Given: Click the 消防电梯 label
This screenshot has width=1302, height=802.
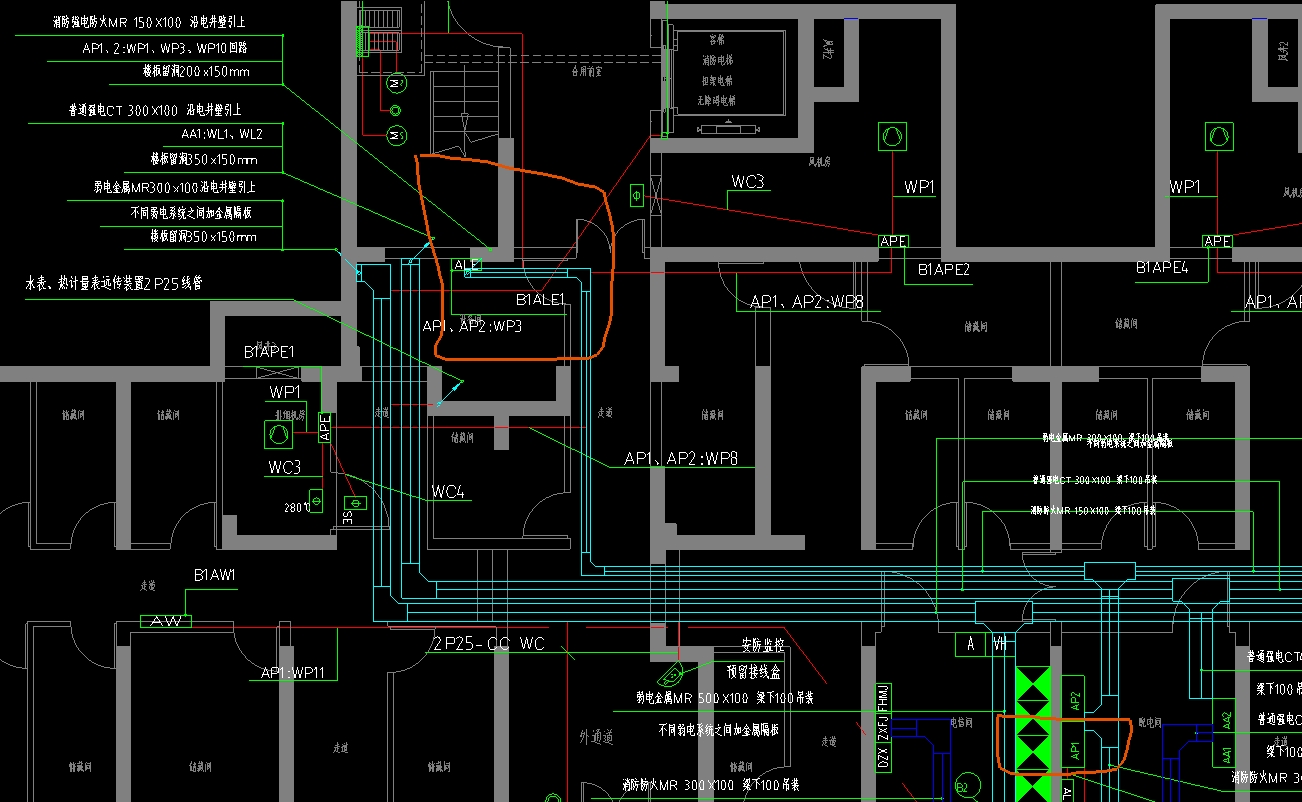Looking at the screenshot, I should 717,60.
